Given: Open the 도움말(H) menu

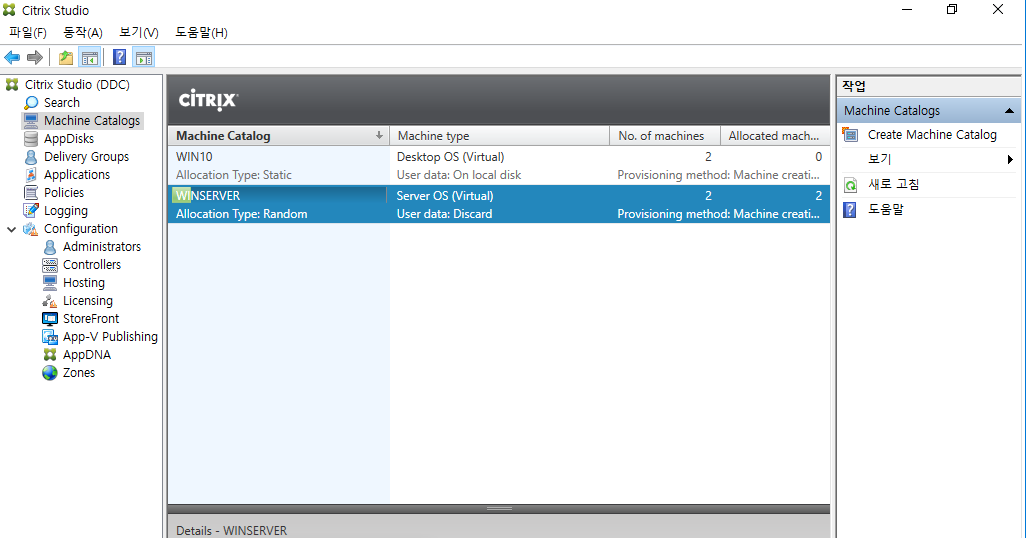Looking at the screenshot, I should tap(201, 33).
